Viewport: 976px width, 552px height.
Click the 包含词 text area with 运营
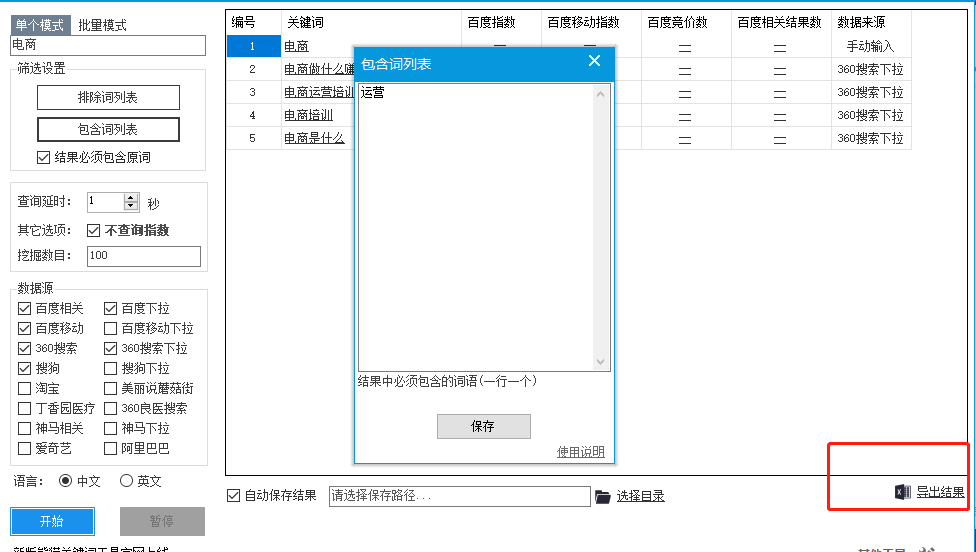coord(476,227)
